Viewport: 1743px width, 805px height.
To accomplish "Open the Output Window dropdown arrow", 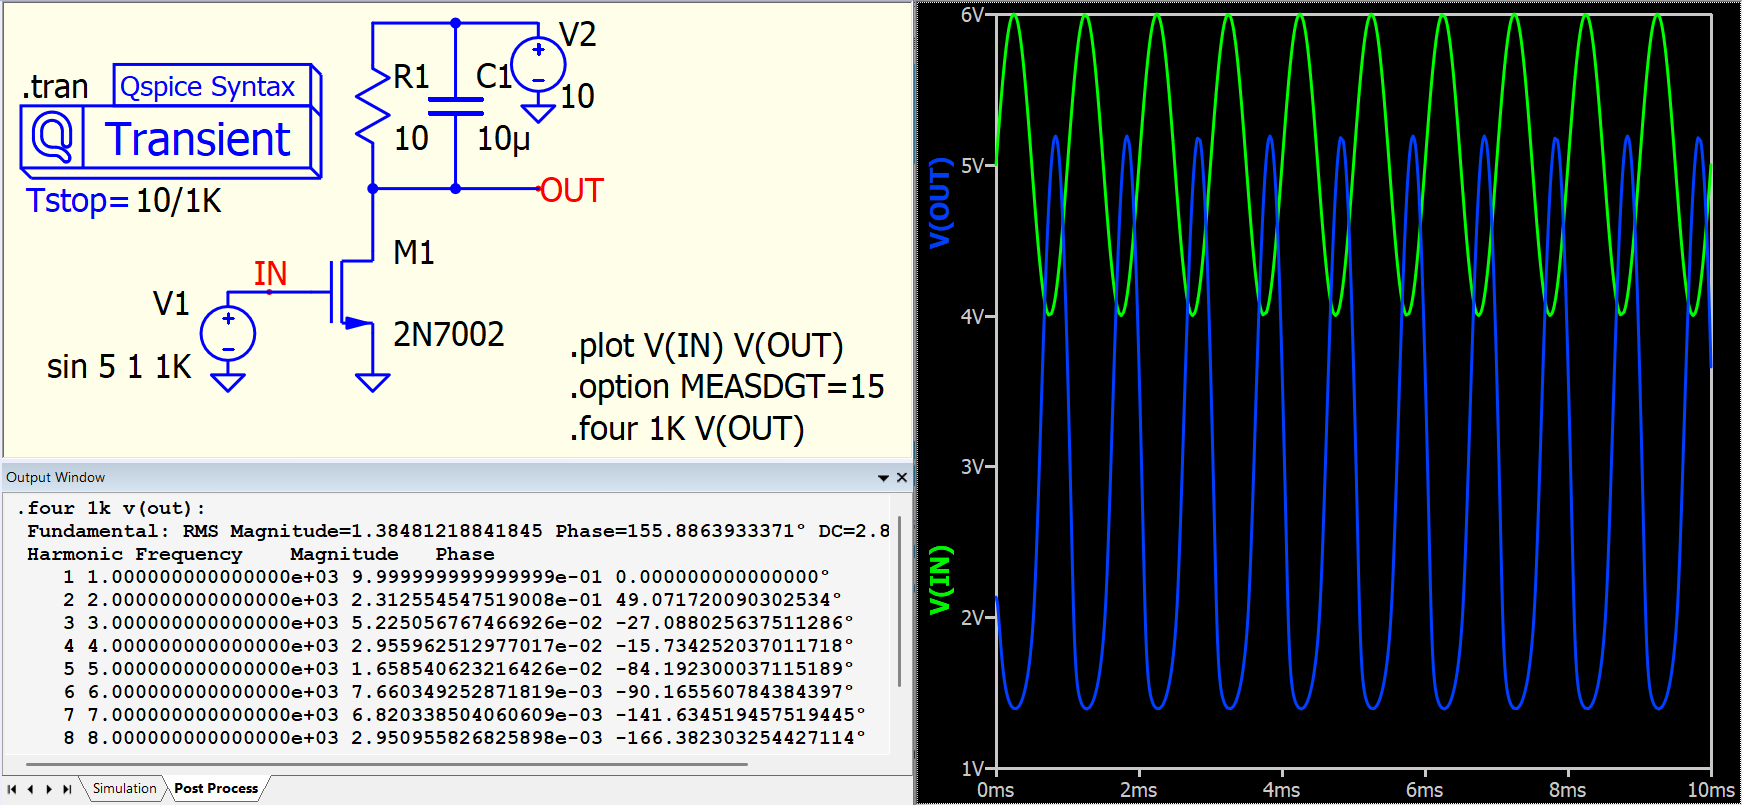I will (x=883, y=478).
